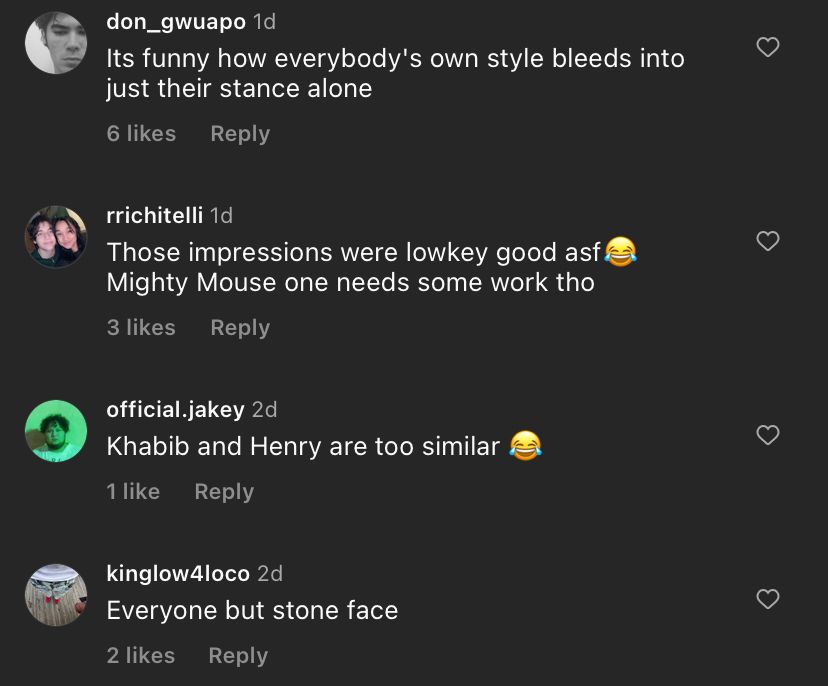828x686 pixels.
Task: Show the 1 like on official.jakey's comment
Action: click(133, 492)
